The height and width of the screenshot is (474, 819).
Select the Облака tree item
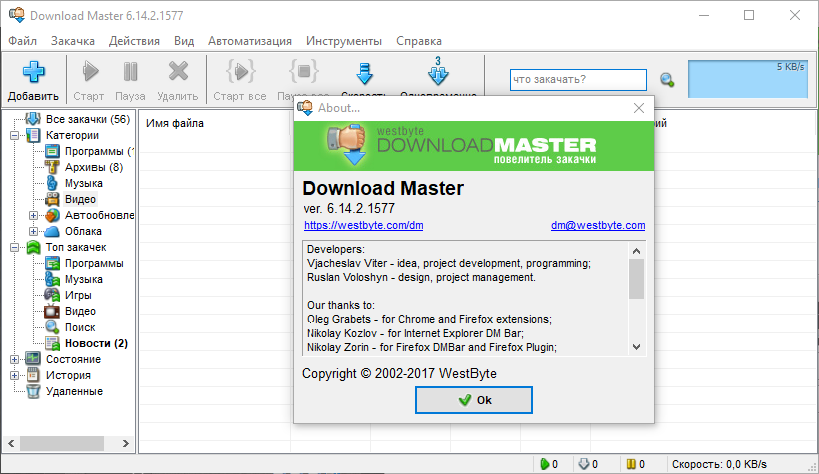pyautogui.click(x=83, y=231)
